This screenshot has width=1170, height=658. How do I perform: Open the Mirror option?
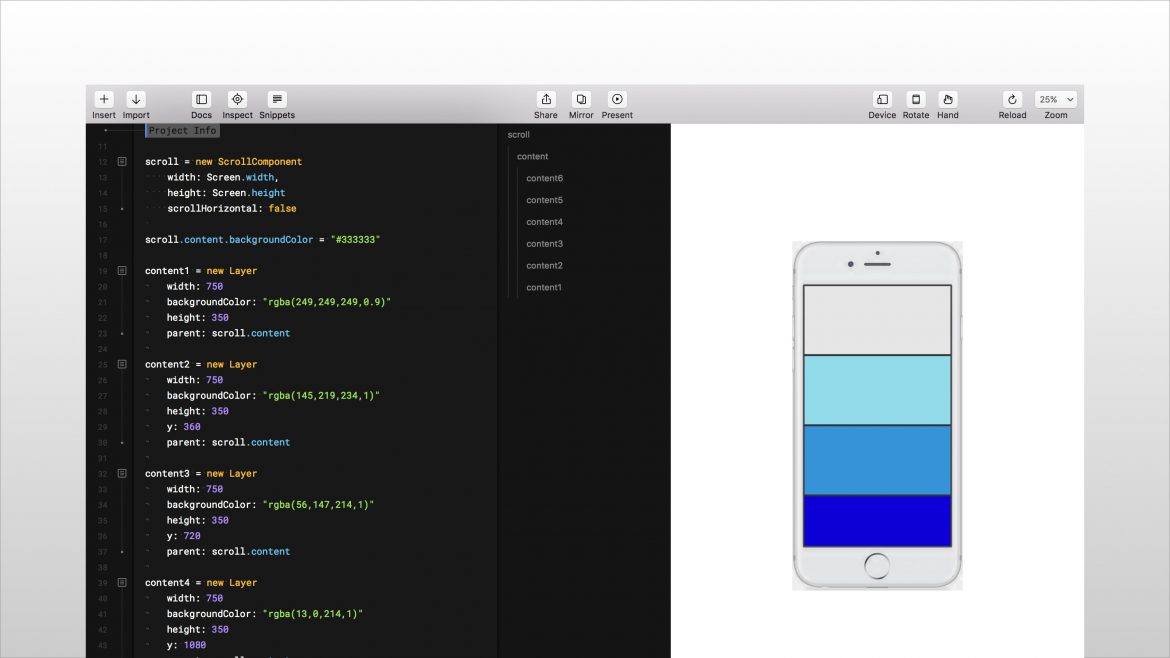tap(581, 99)
